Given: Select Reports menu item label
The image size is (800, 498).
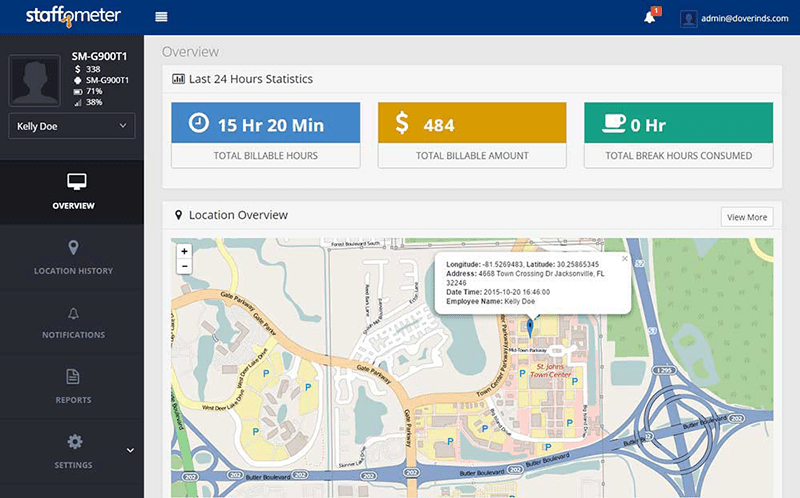Looking at the screenshot, I should tap(73, 400).
